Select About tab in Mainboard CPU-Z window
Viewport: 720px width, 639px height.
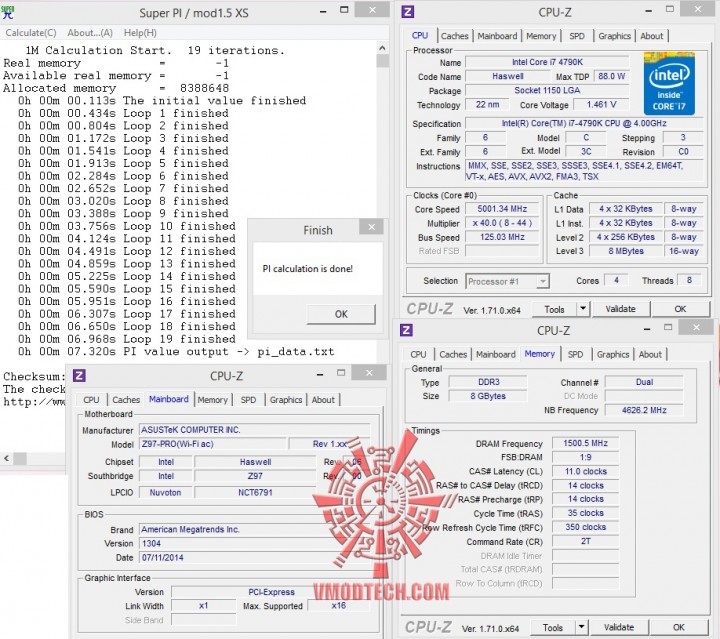coord(323,400)
